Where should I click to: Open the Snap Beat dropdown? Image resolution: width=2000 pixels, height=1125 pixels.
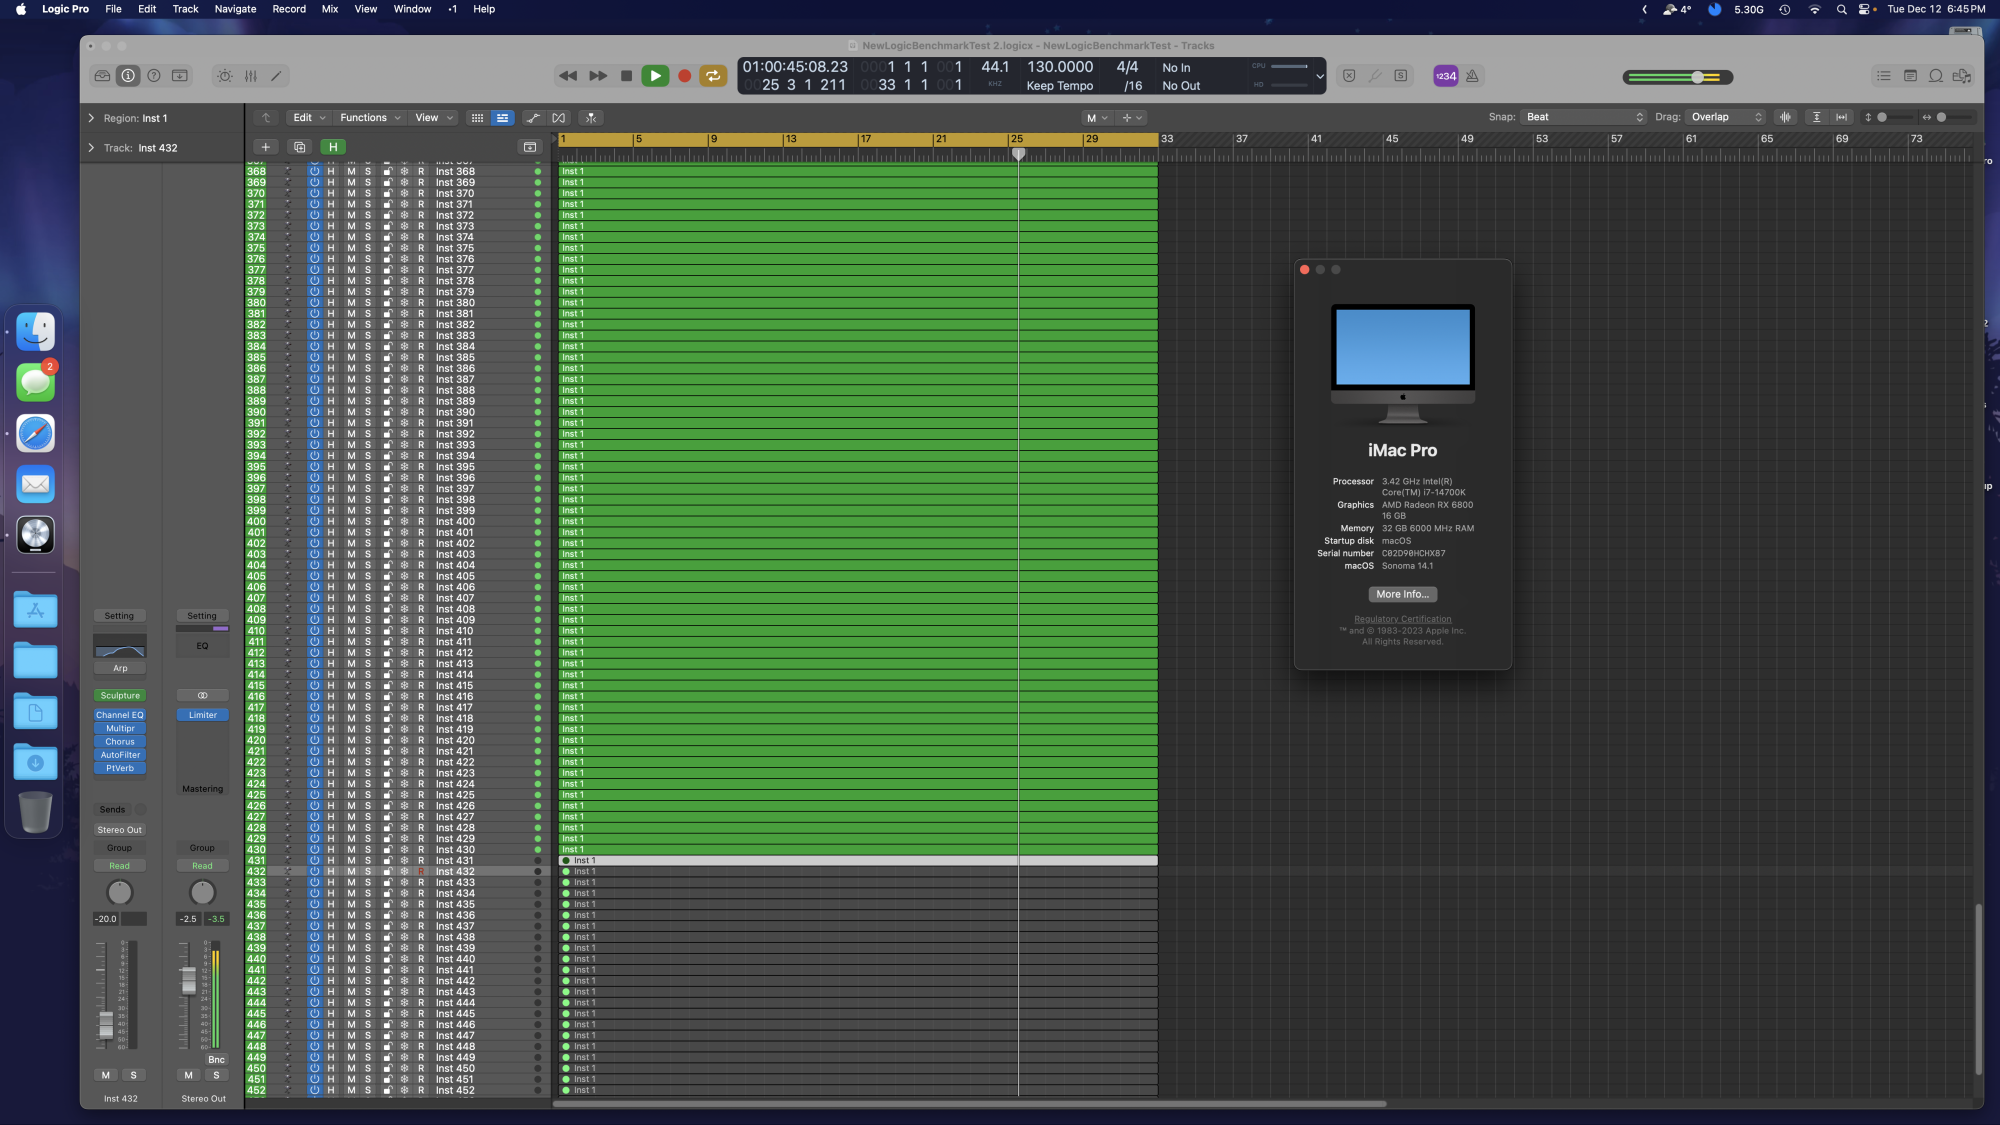click(x=1584, y=117)
